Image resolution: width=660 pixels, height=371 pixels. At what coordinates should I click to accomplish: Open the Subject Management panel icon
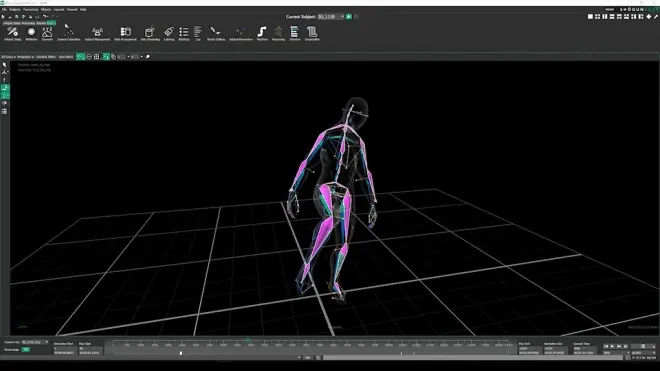97,33
